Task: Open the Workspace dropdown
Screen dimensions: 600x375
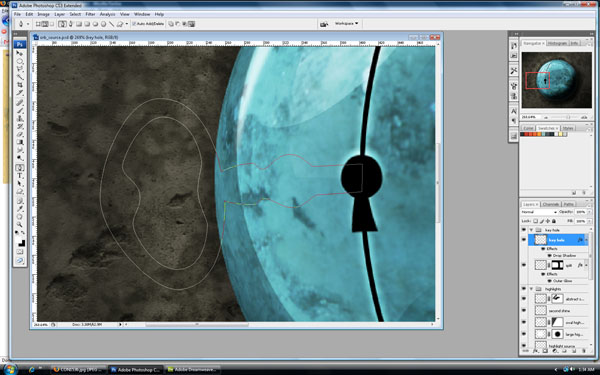Action: point(347,24)
